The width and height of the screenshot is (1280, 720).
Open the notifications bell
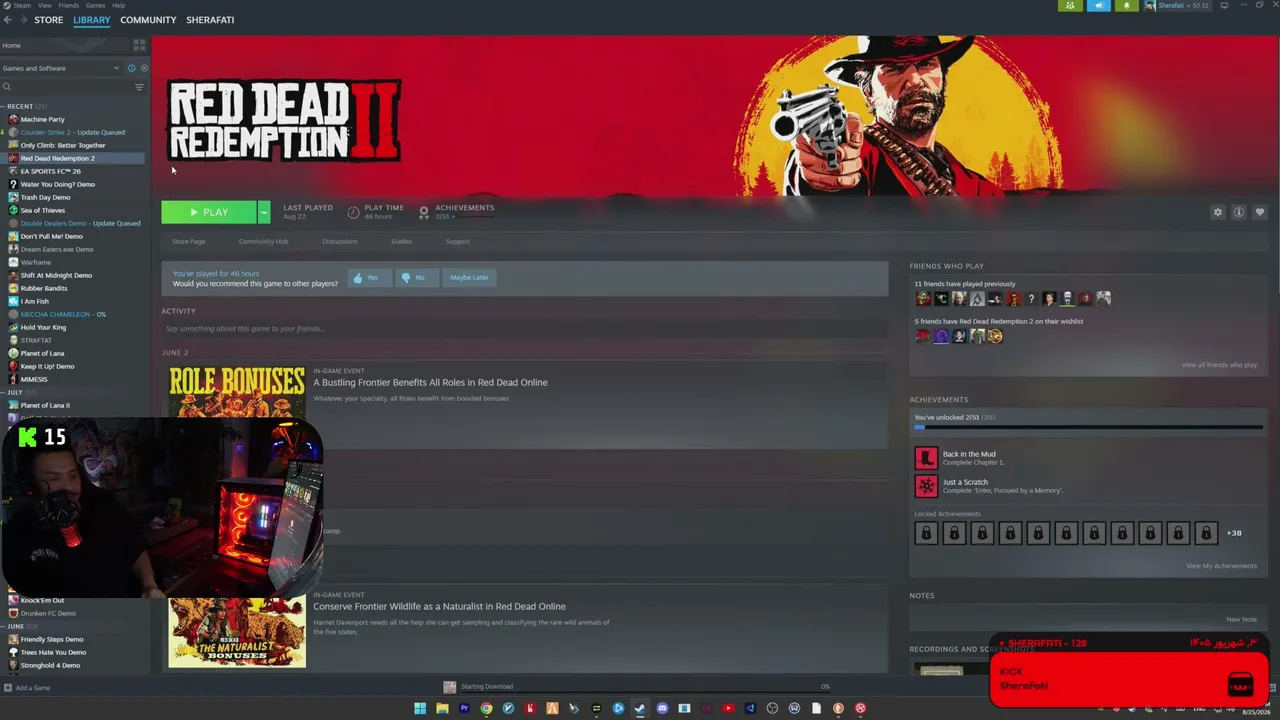click(1127, 6)
